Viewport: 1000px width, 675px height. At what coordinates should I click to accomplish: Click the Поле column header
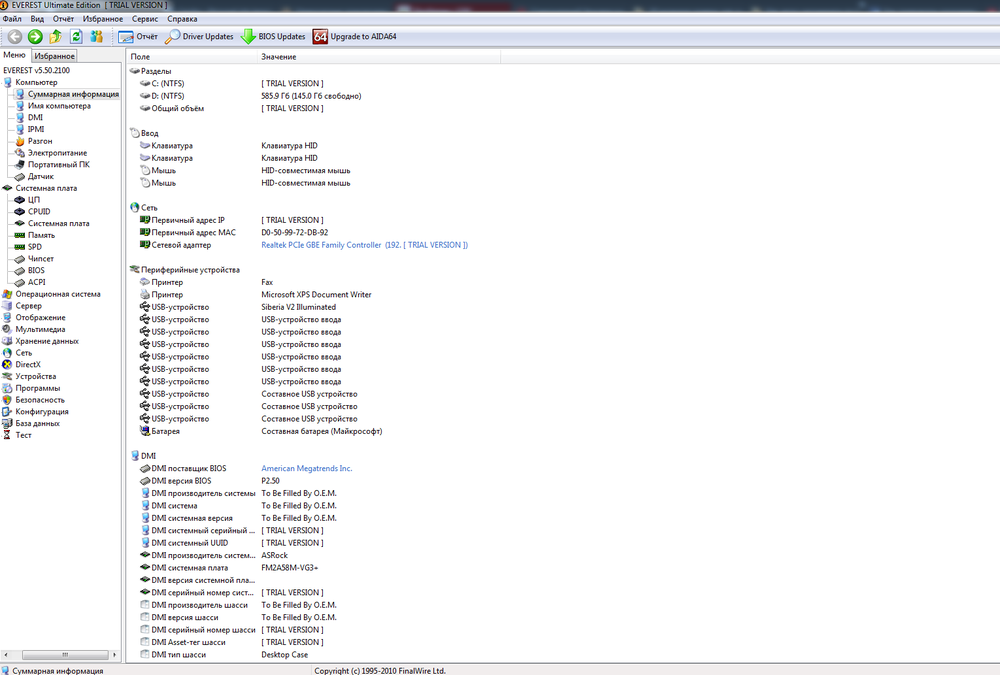pos(191,57)
